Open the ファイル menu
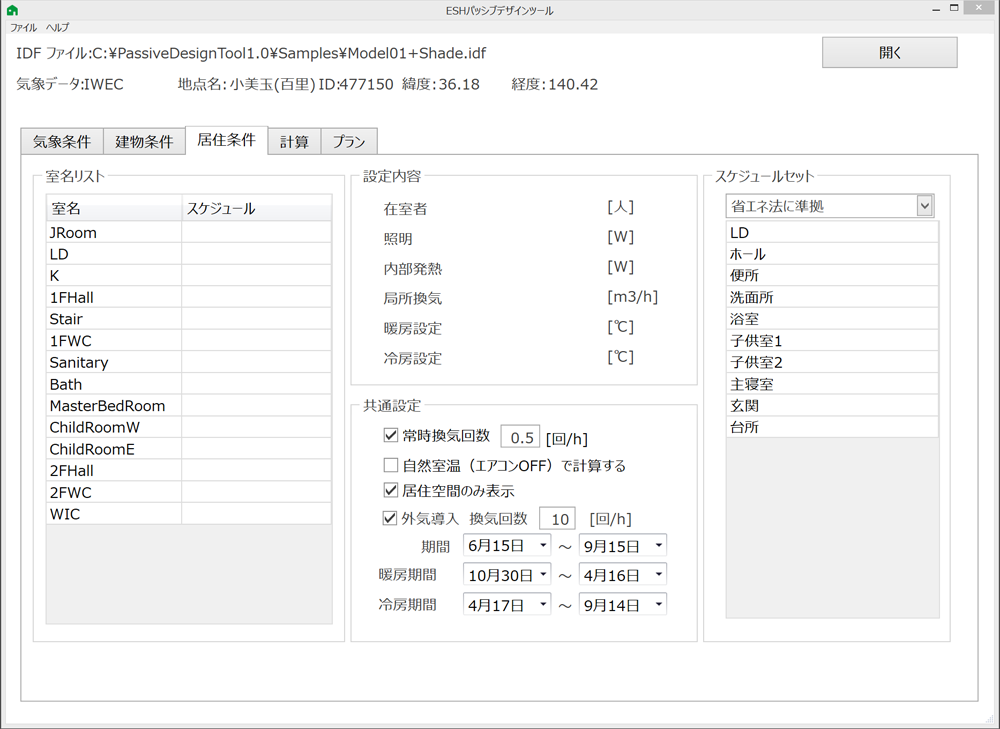The height and width of the screenshot is (729, 1000). tap(23, 28)
